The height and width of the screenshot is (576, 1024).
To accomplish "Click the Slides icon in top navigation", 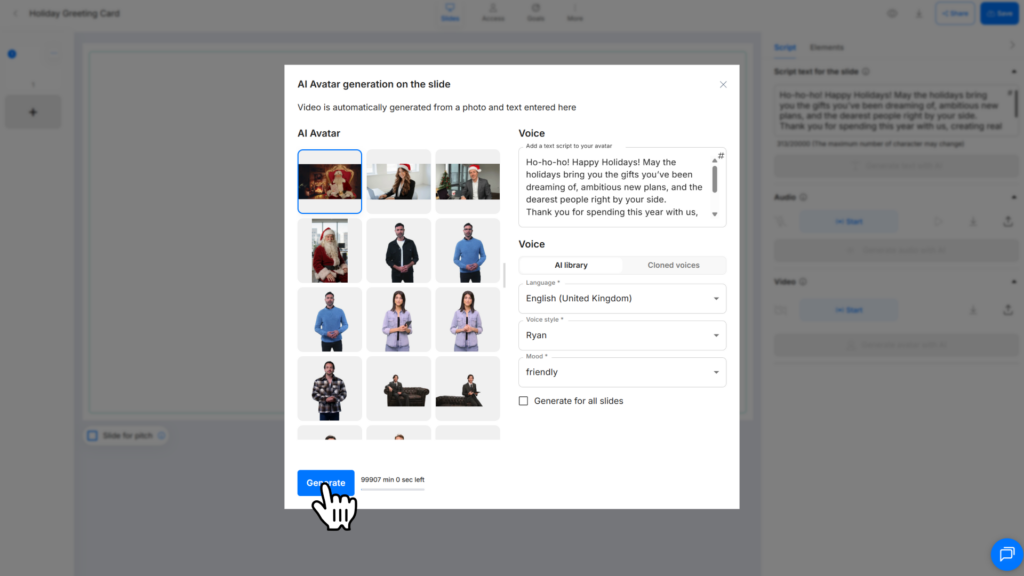I will pos(450,12).
